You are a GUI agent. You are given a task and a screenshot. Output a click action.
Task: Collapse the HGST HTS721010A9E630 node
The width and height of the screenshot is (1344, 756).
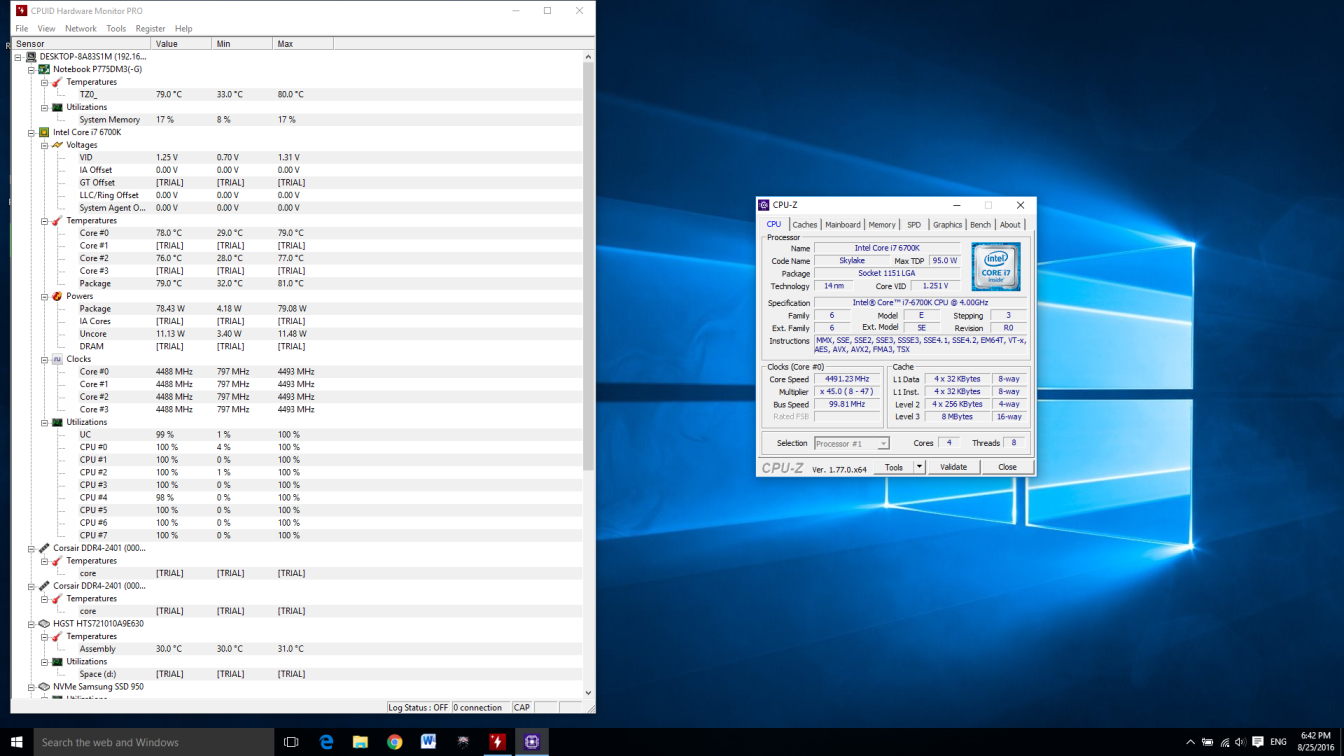click(31, 624)
